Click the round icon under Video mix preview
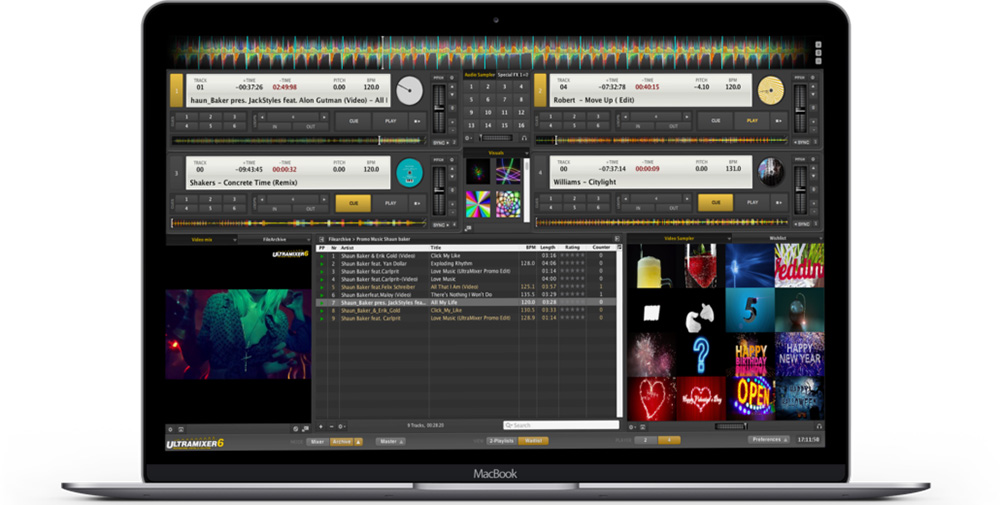The width and height of the screenshot is (1000, 505). pyautogui.click(x=295, y=429)
